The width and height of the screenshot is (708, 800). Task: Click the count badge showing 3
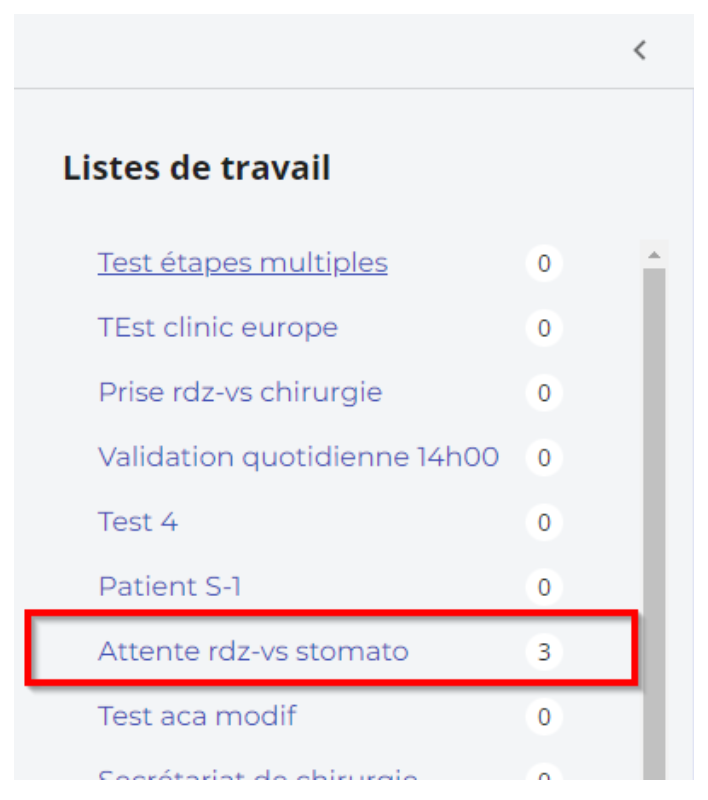(x=544, y=652)
